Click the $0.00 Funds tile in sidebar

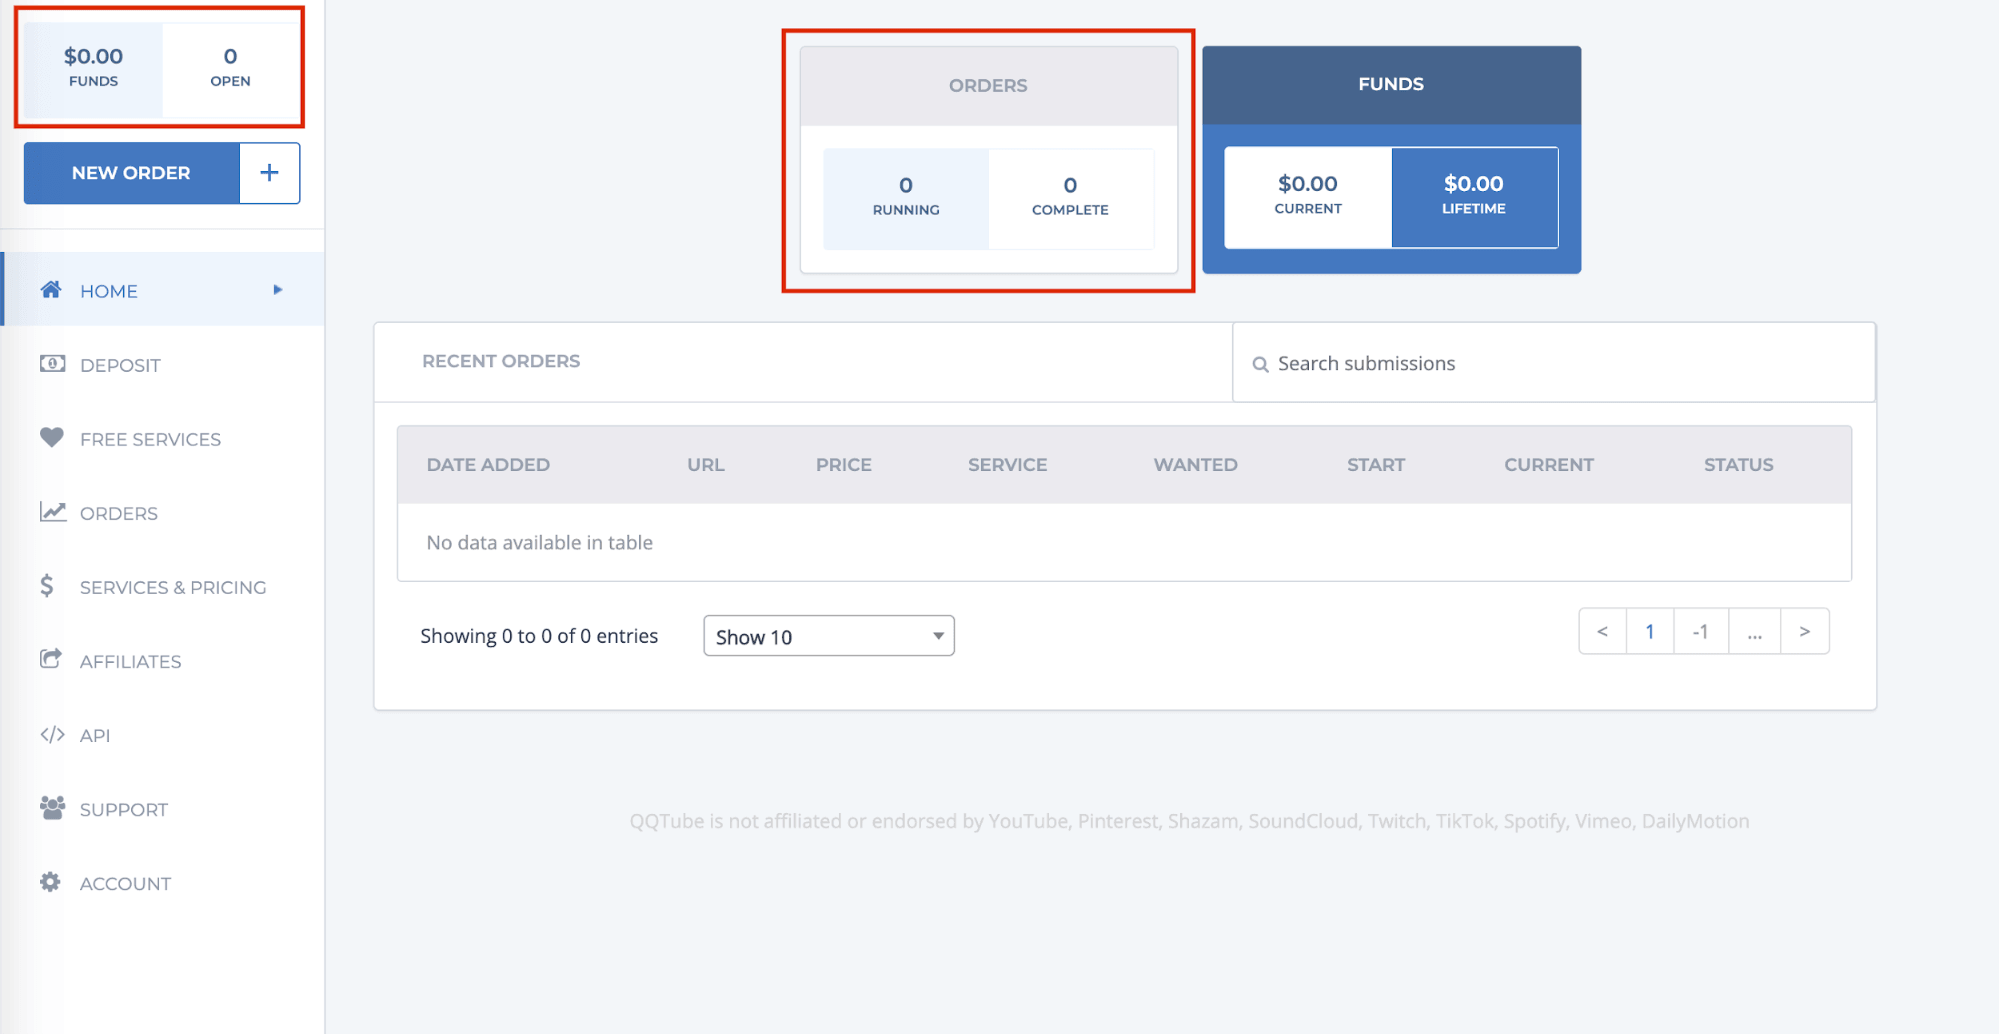93,68
